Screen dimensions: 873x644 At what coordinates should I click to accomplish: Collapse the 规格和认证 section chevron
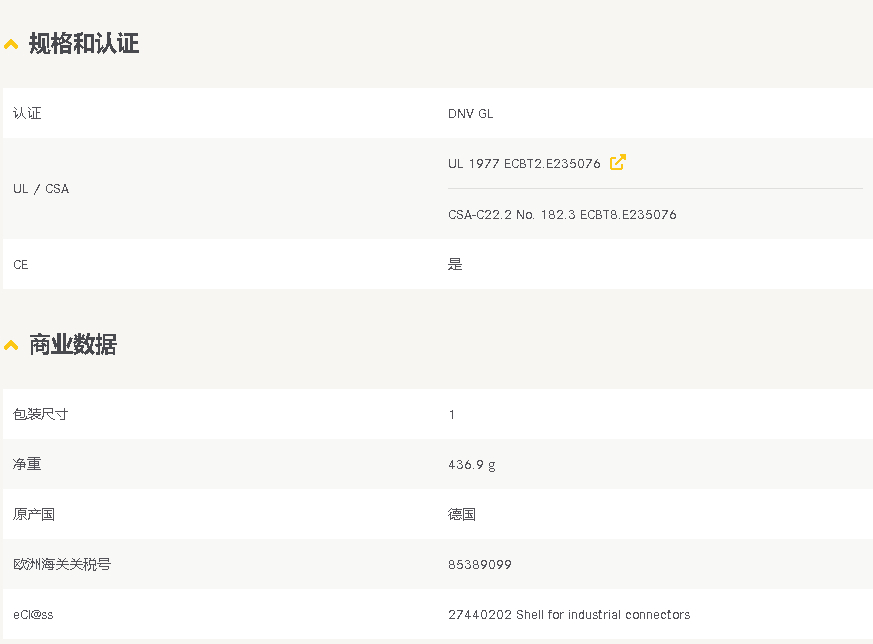pos(11,44)
